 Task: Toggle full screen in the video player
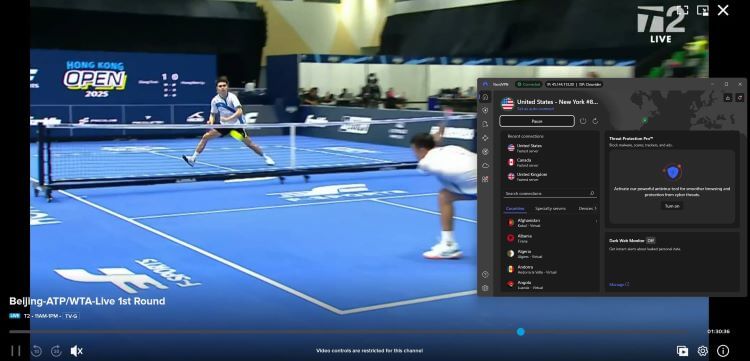click(x=683, y=10)
